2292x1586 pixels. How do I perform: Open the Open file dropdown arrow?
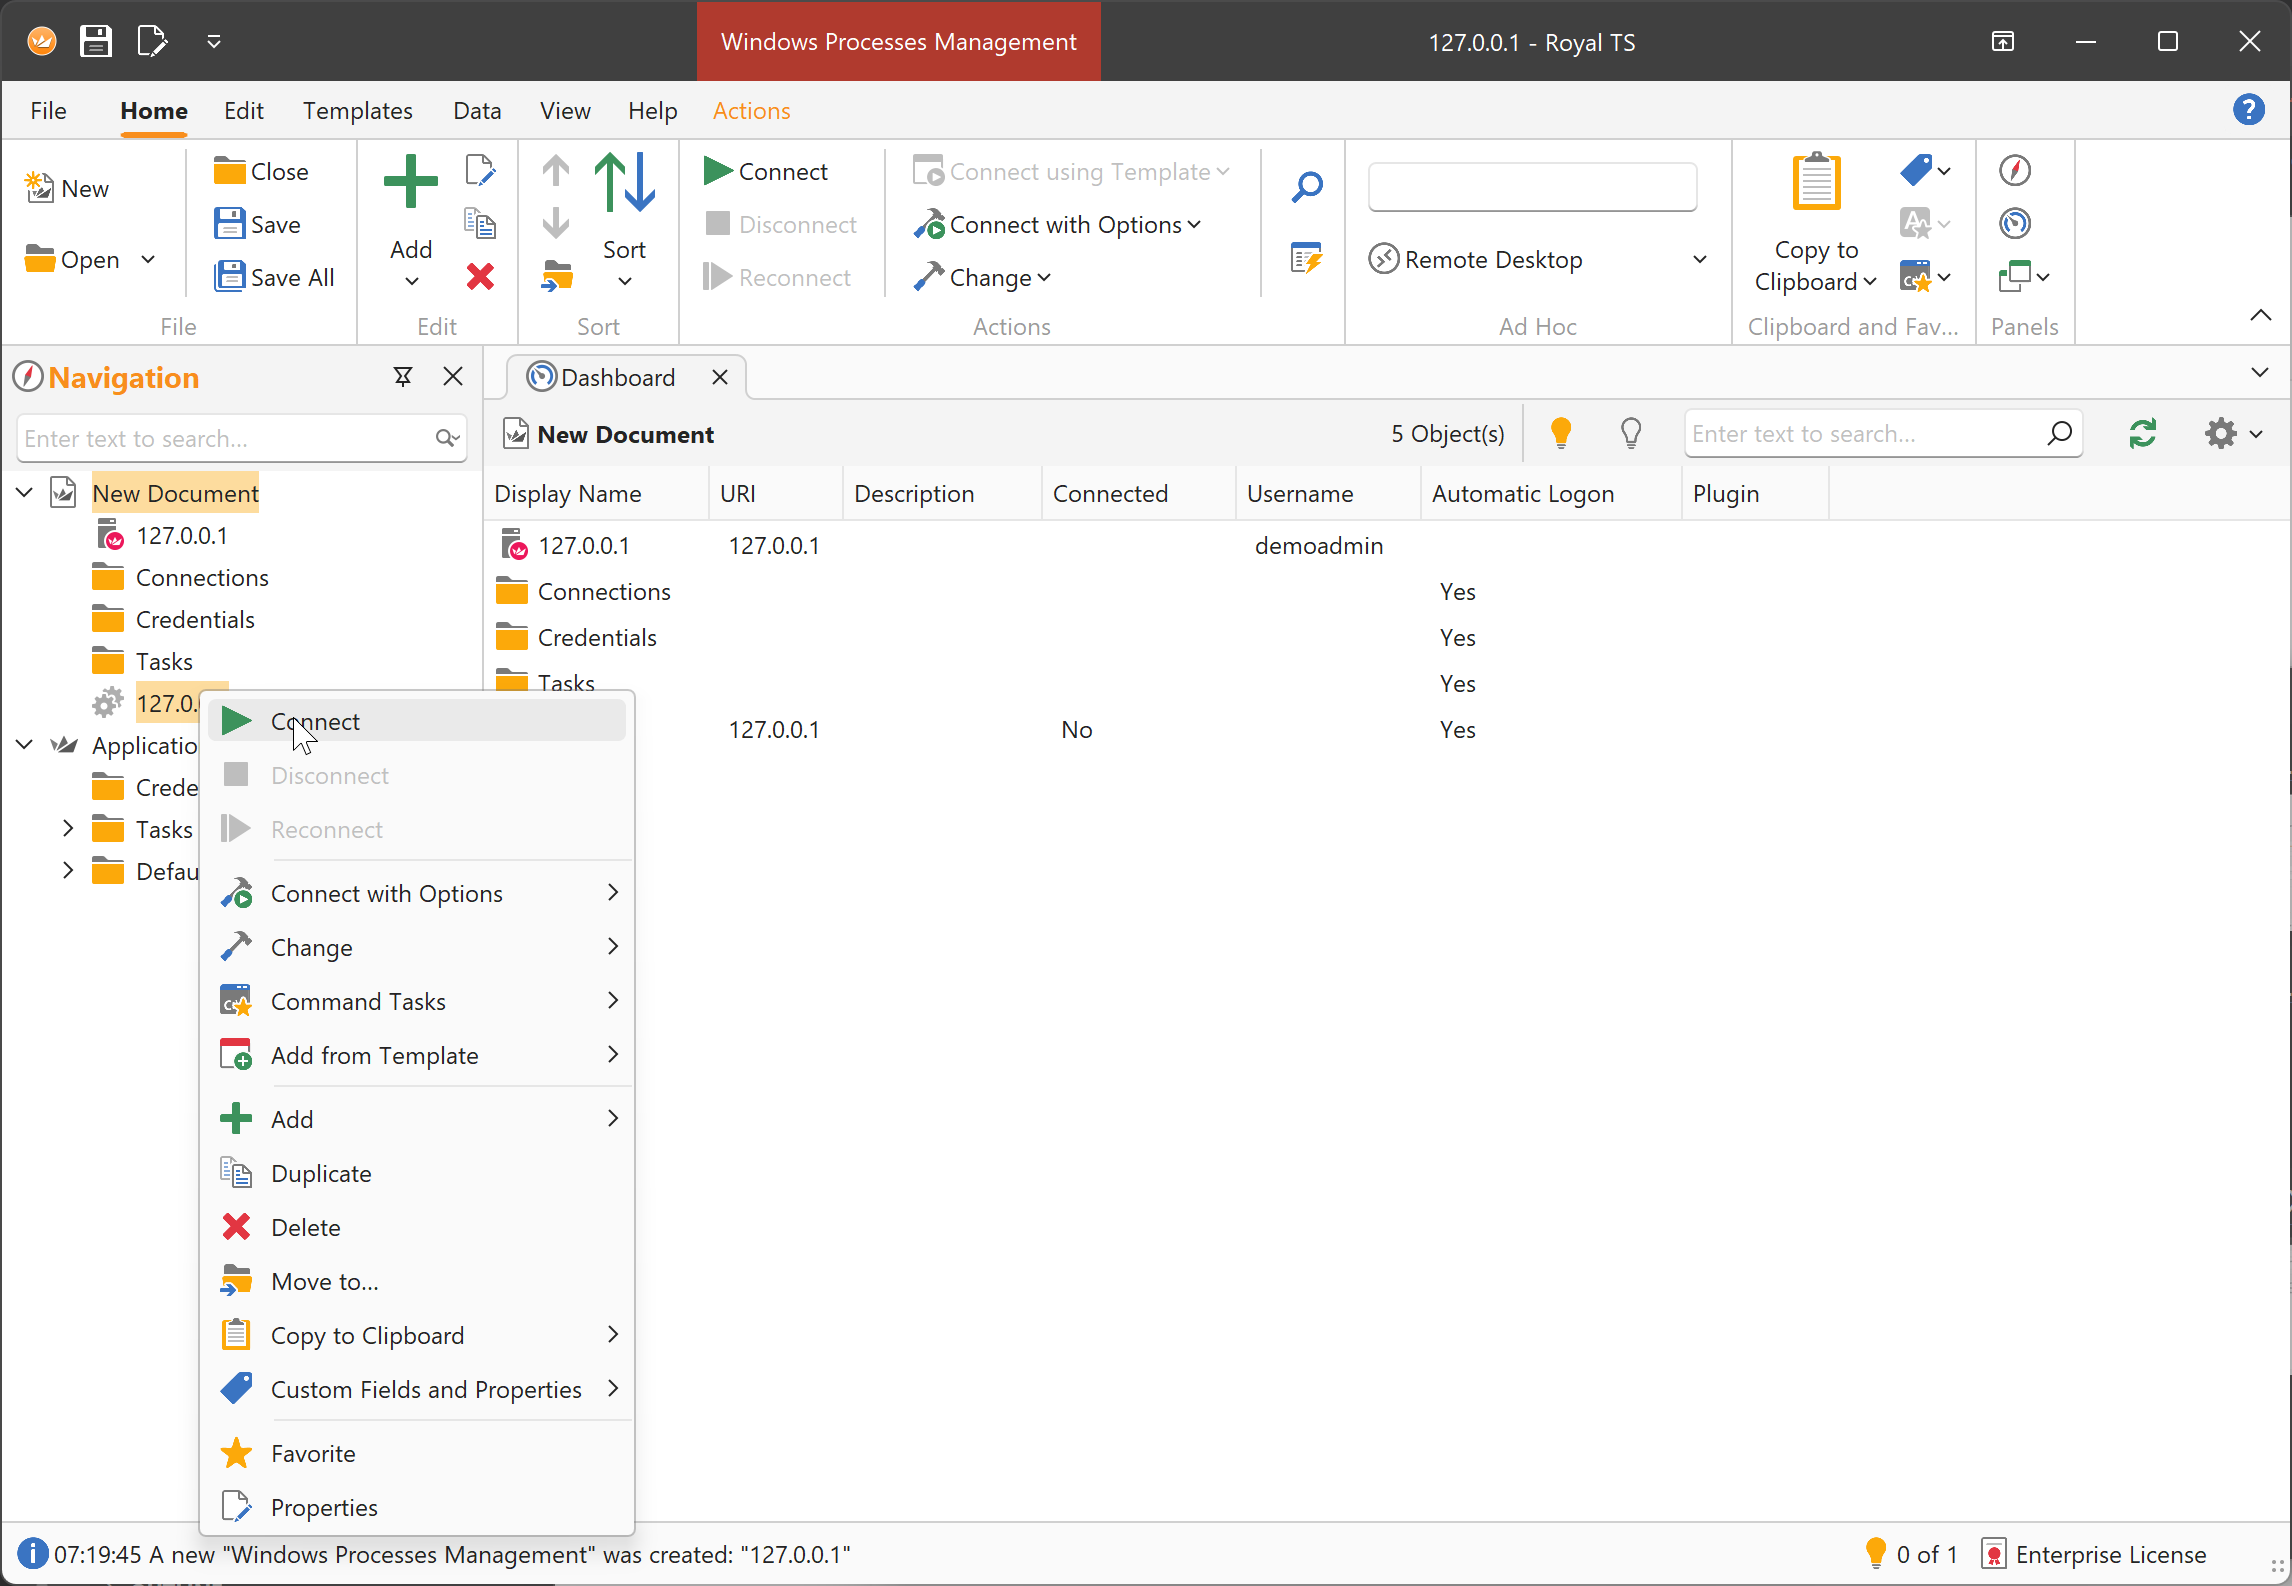tap(148, 259)
